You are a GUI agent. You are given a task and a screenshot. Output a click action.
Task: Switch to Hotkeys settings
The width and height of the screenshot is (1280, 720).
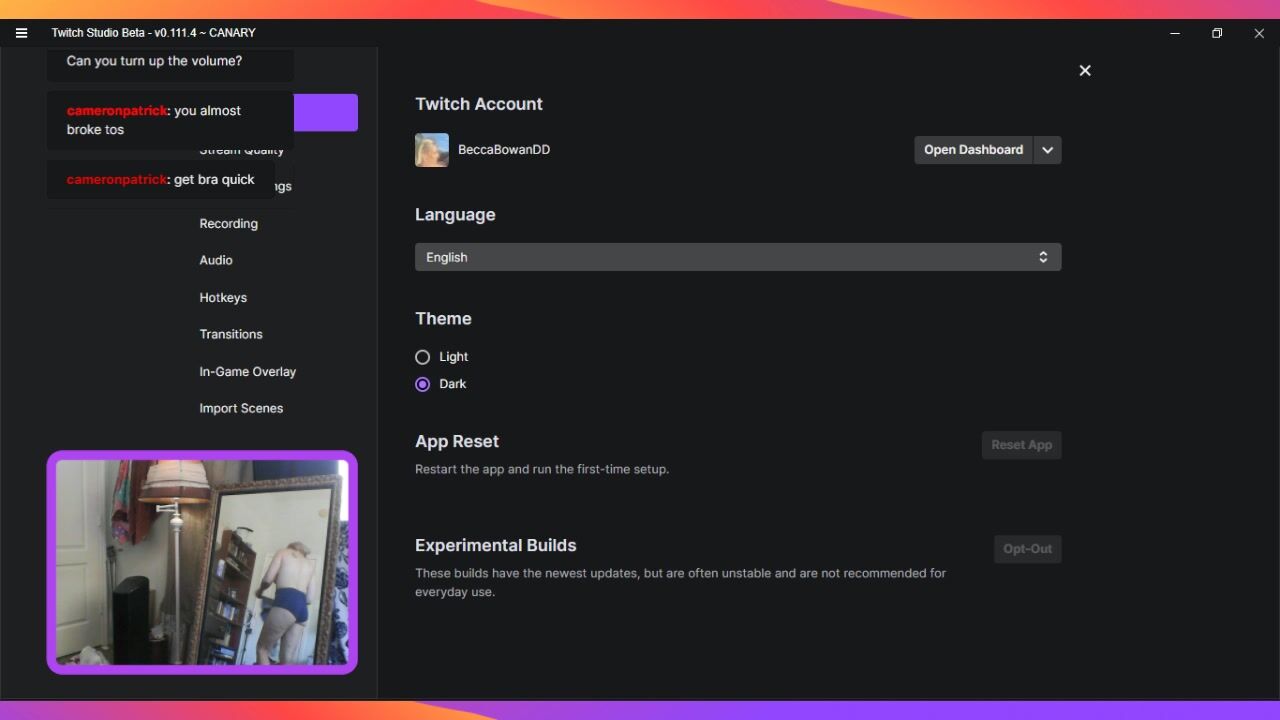tap(223, 298)
